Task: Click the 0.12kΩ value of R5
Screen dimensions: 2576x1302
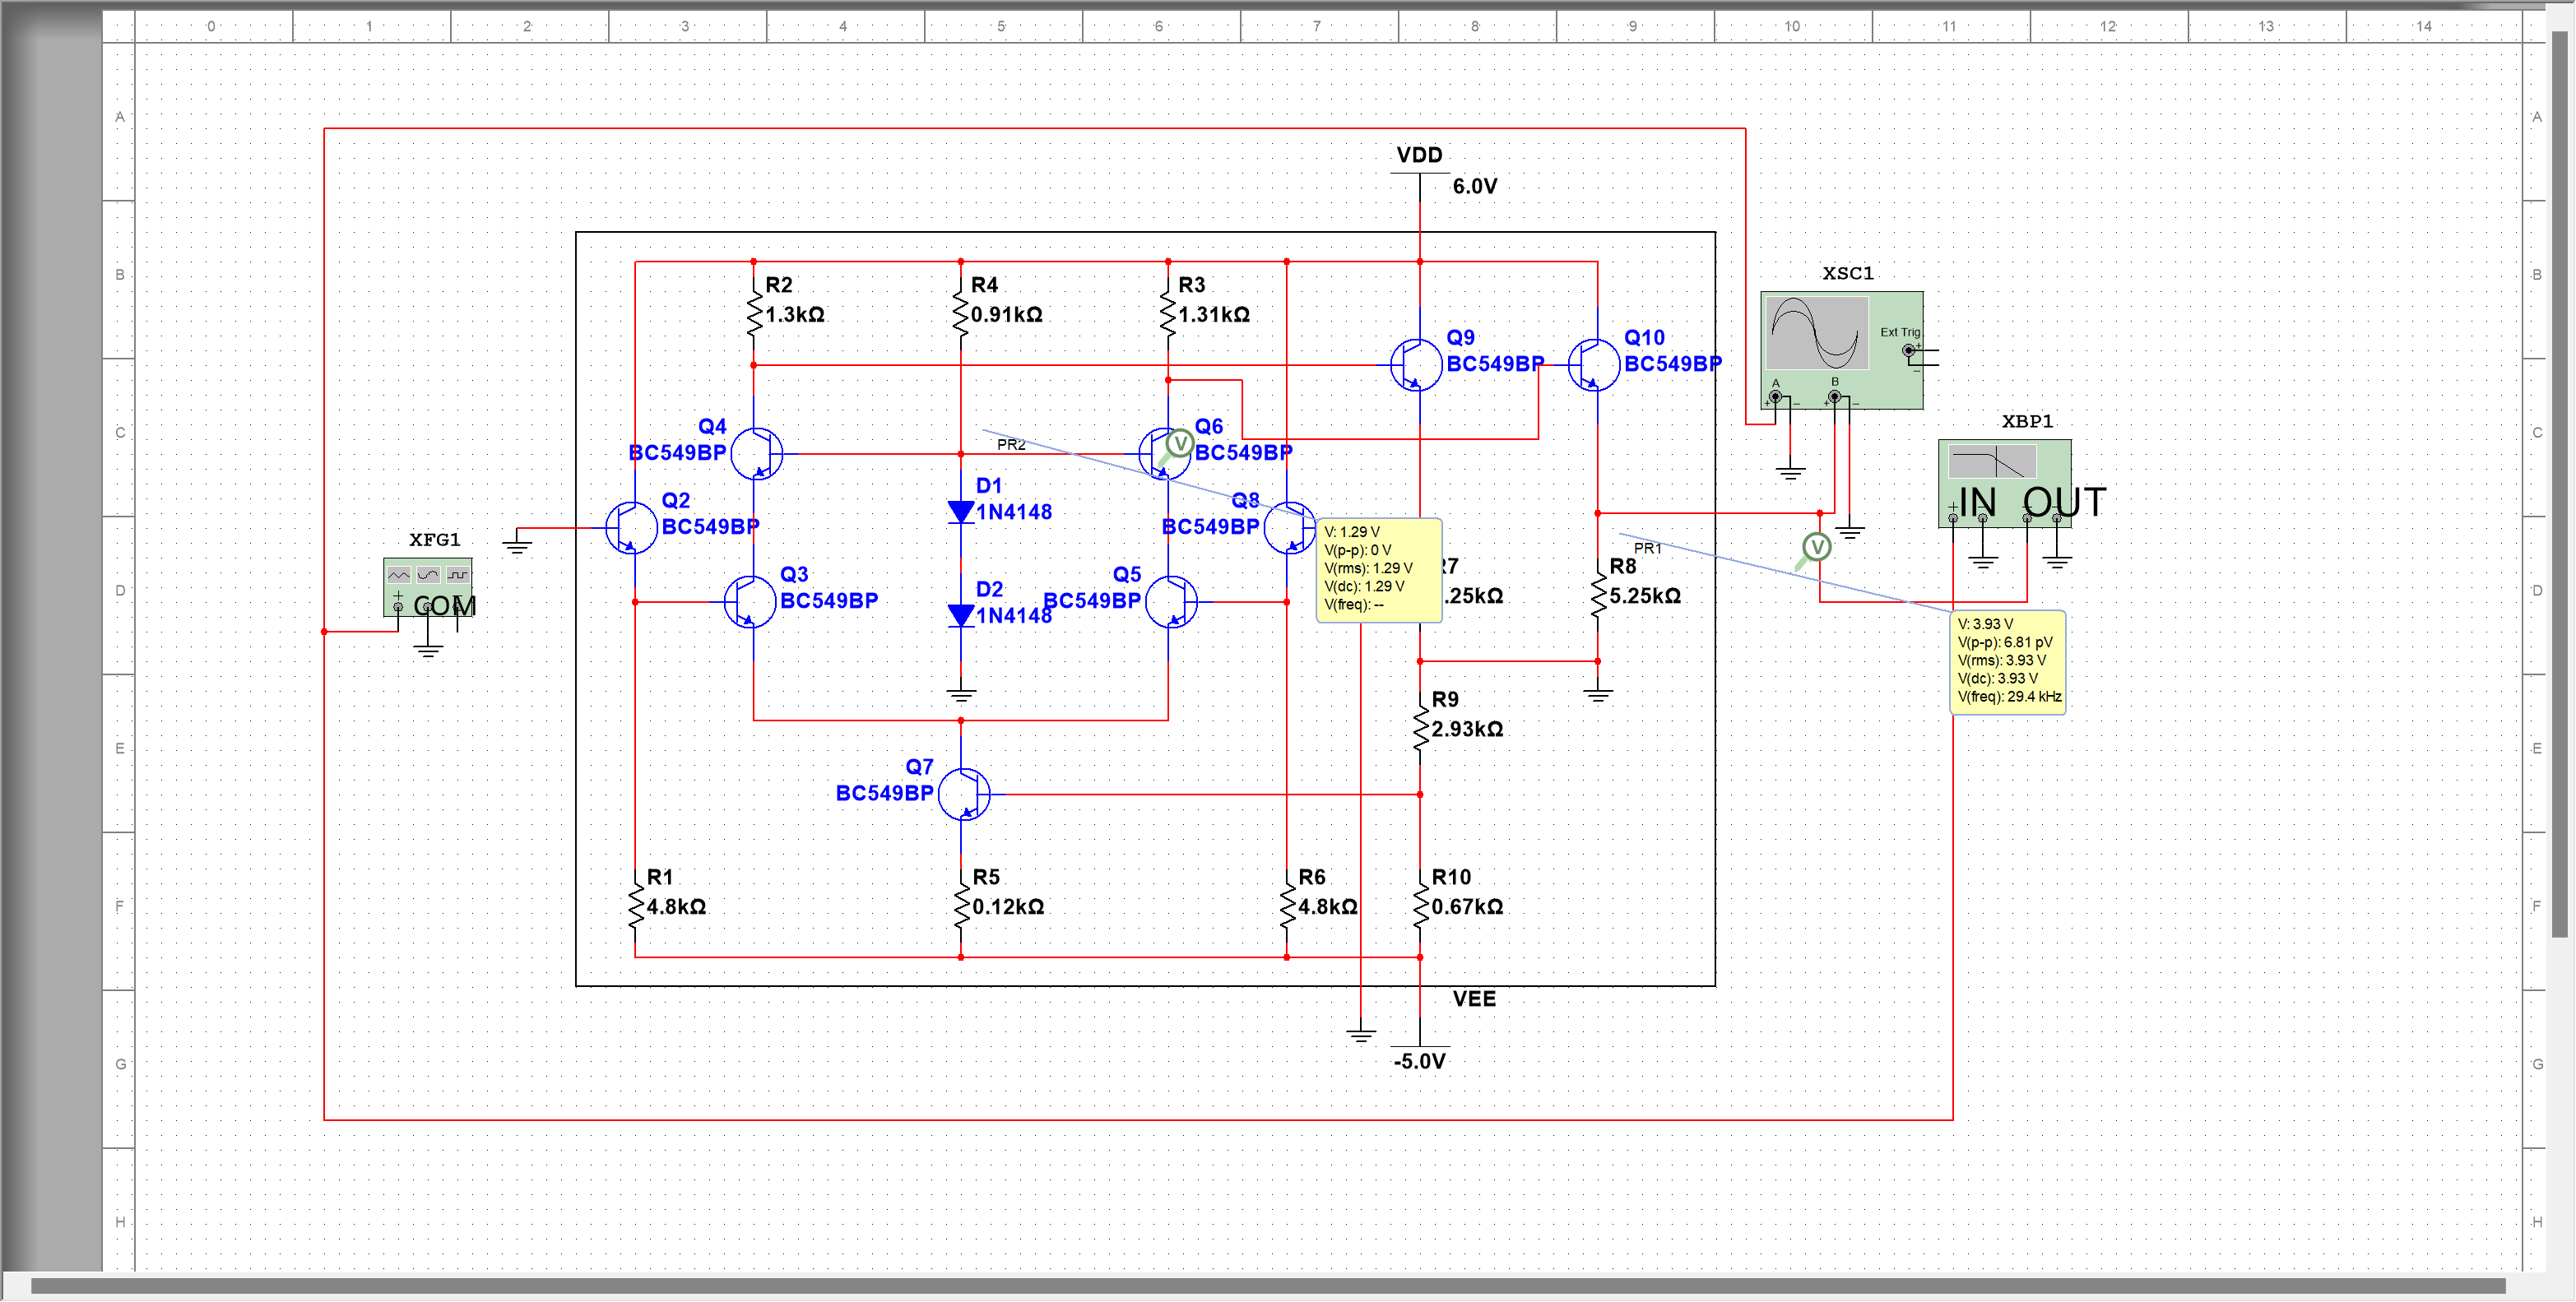Action: click(1008, 907)
